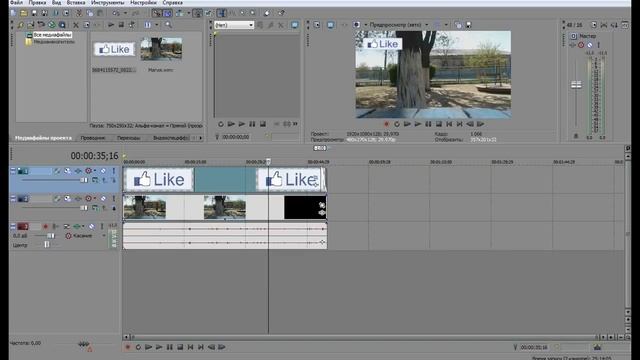The width and height of the screenshot is (640, 360).
Task: Toggle solo on video track 1
Action: point(113,171)
